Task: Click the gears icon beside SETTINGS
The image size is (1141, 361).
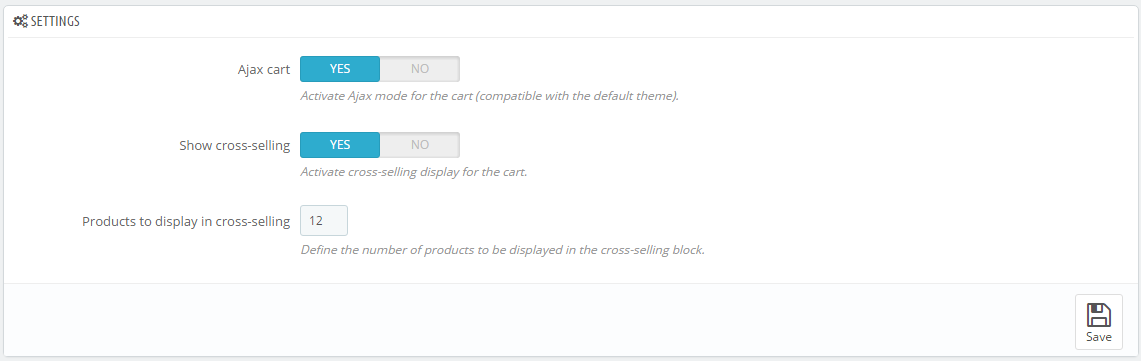Action: [x=21, y=22]
